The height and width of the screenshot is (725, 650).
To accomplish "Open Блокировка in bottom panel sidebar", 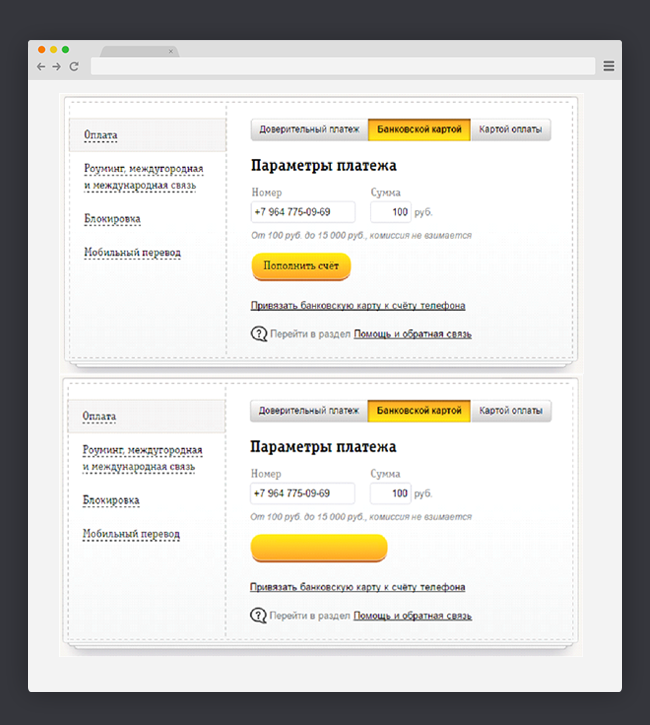I will (x=111, y=500).
